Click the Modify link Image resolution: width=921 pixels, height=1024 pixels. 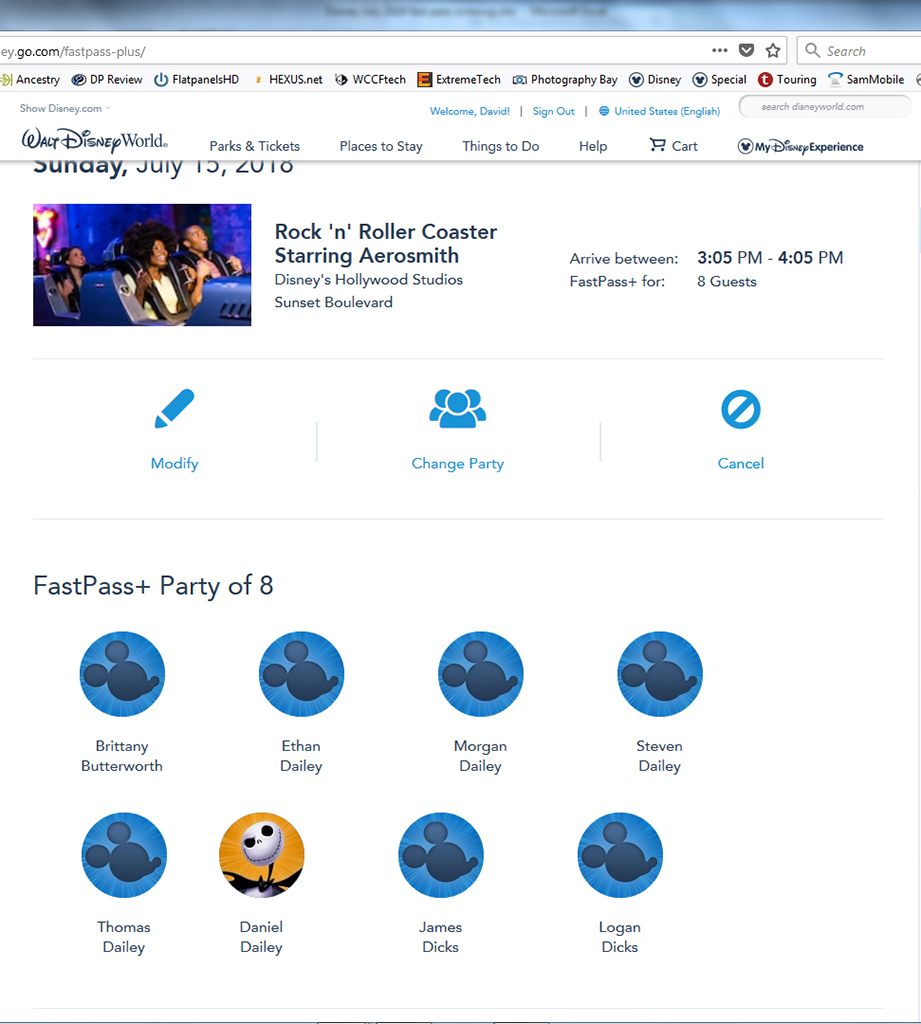[x=174, y=464]
